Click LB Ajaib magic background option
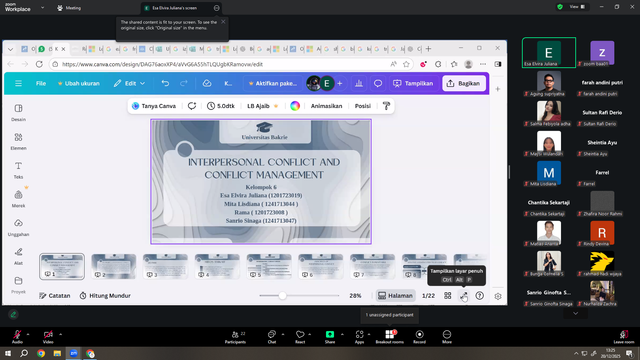Image resolution: width=640 pixels, height=360 pixels. pyautogui.click(x=262, y=106)
